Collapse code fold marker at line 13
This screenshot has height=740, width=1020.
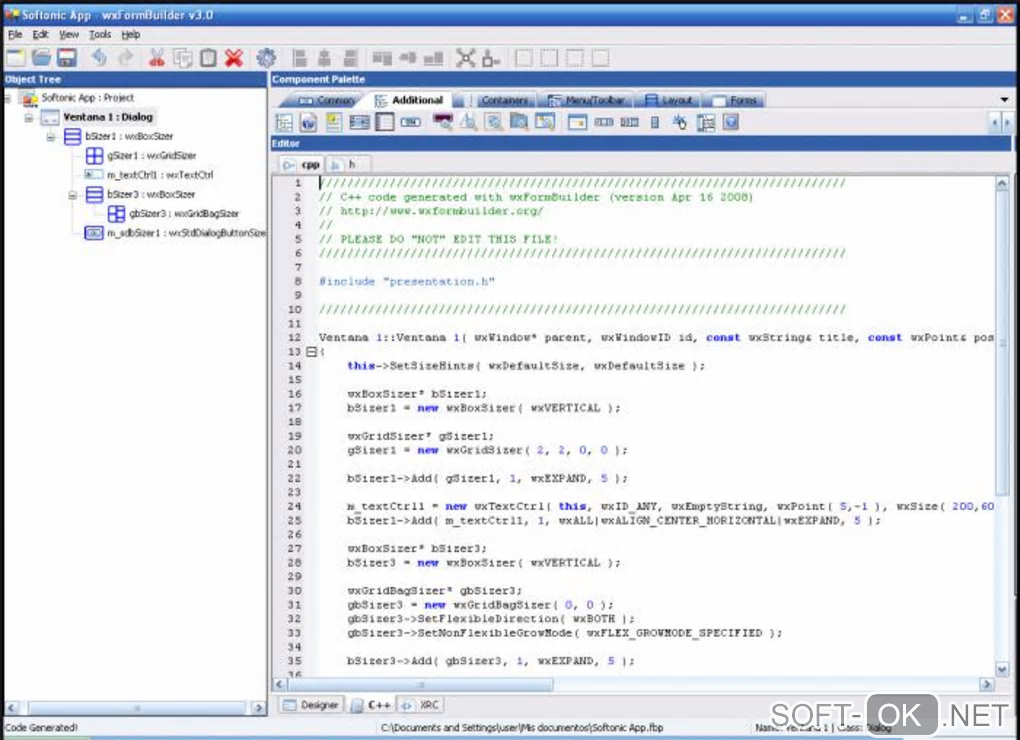coord(311,352)
